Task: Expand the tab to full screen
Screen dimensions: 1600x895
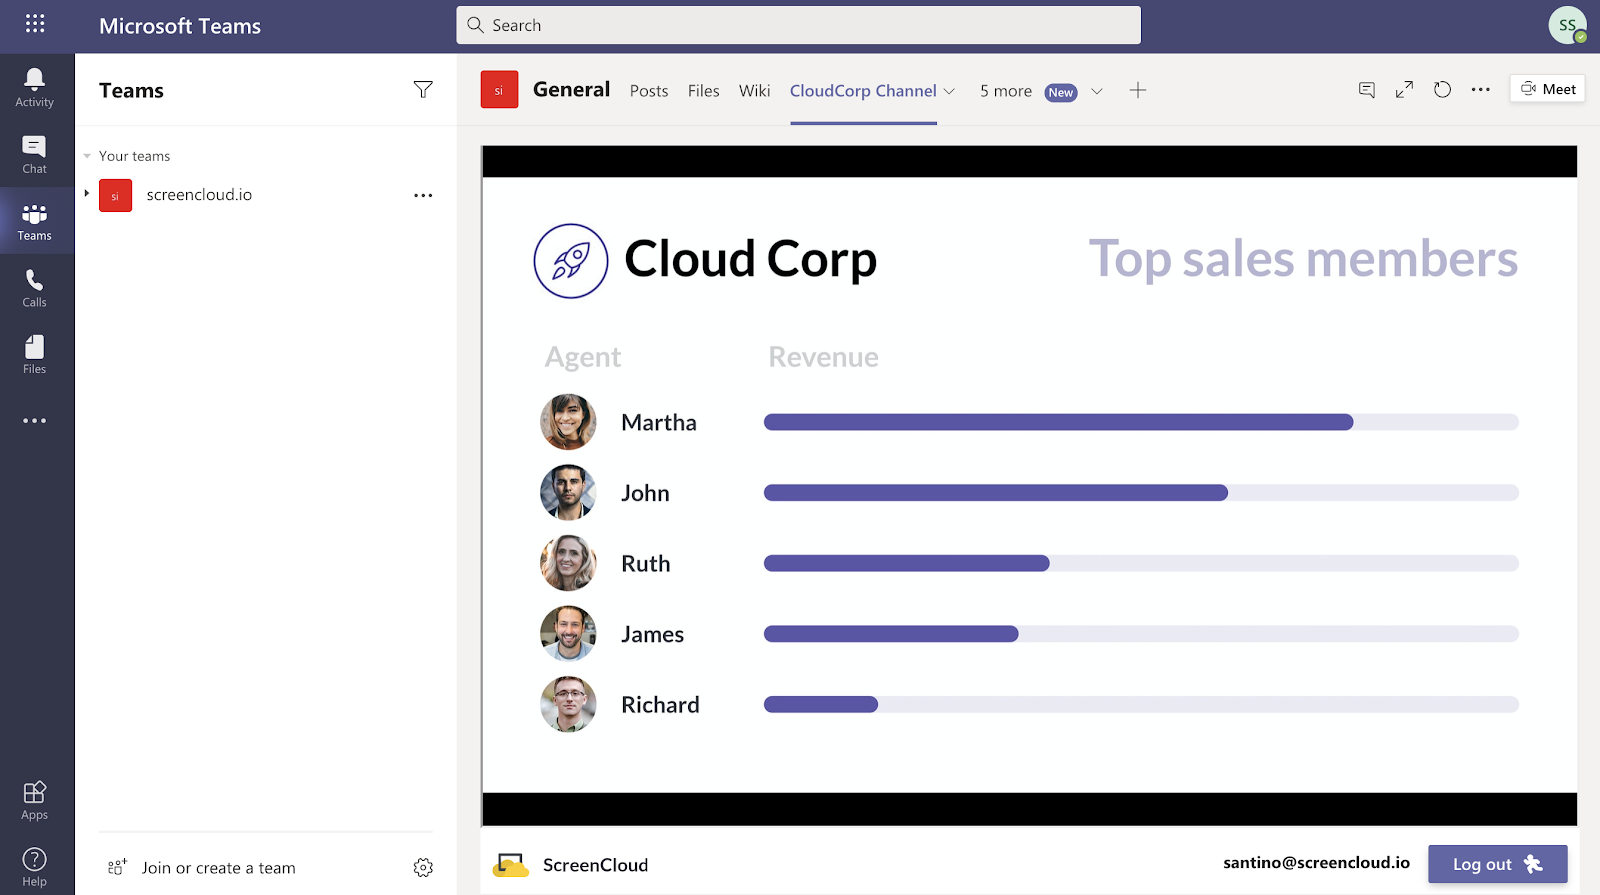Action: (1405, 90)
